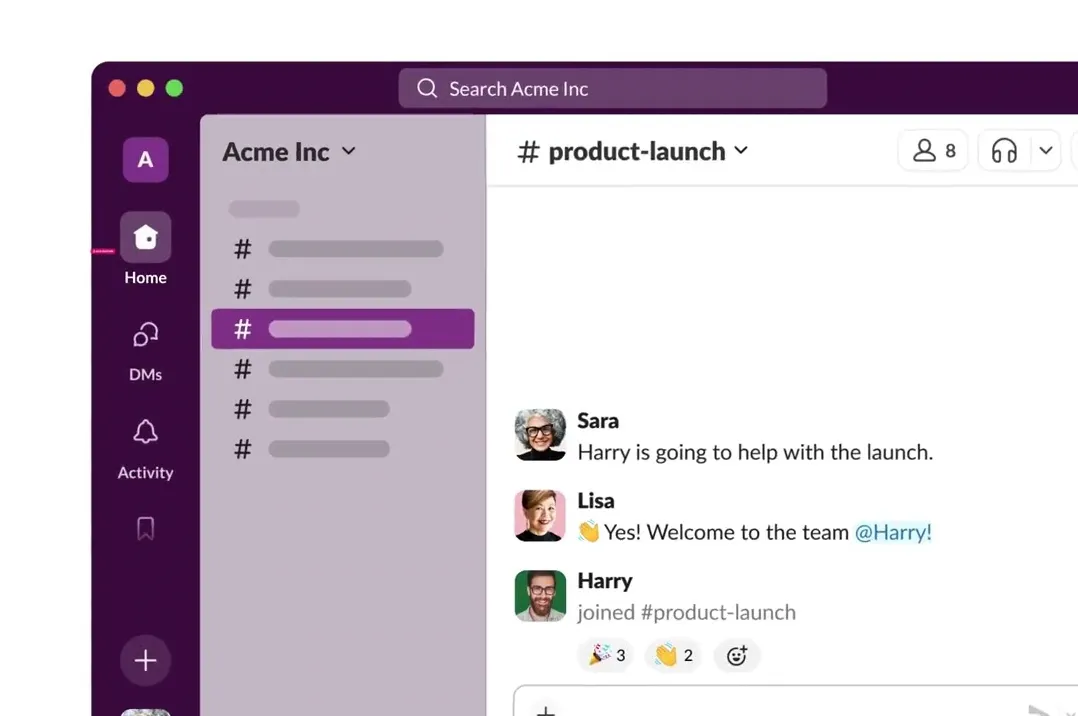
Task: Click the Acme workspace 'A' icon
Action: click(x=145, y=160)
